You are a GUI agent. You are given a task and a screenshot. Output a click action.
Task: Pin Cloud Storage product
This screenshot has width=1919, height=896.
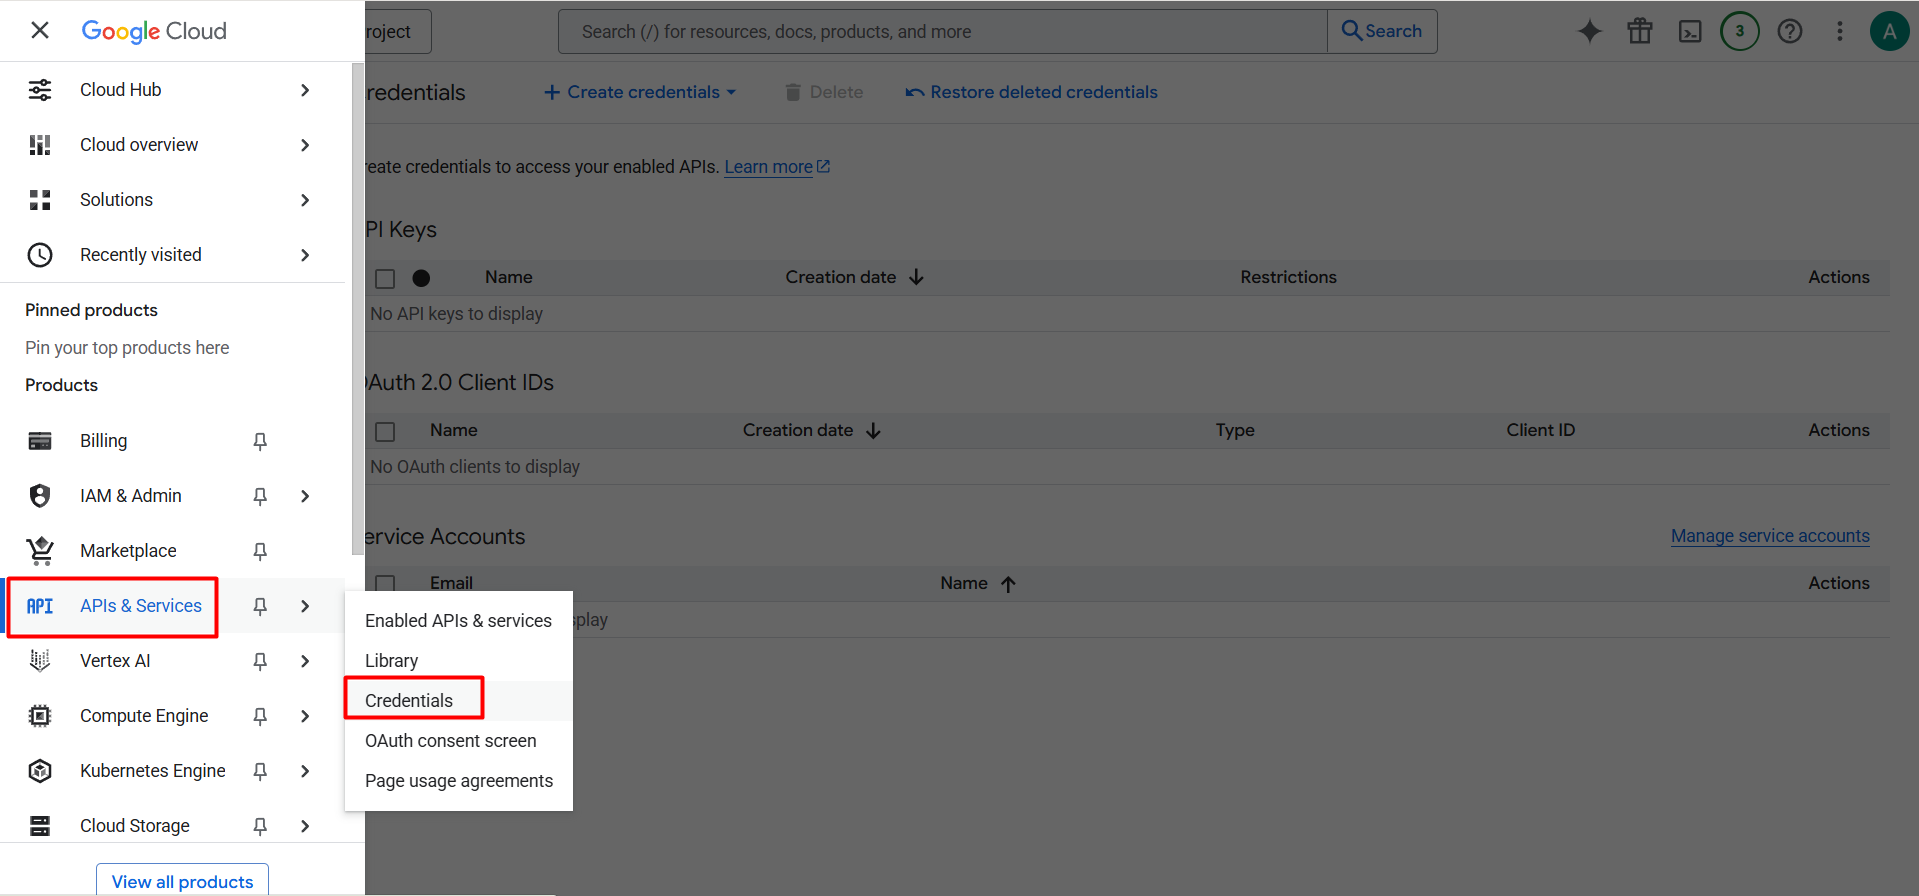[260, 826]
